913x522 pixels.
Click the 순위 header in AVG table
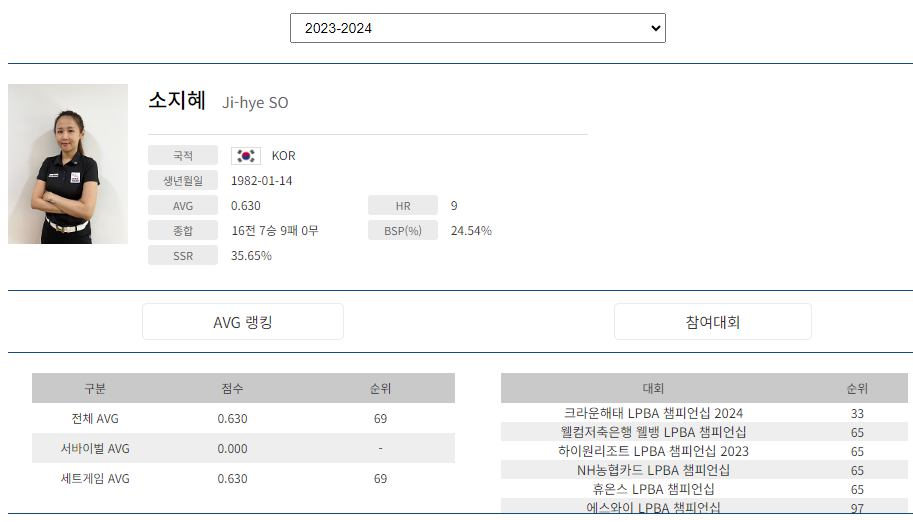380,389
